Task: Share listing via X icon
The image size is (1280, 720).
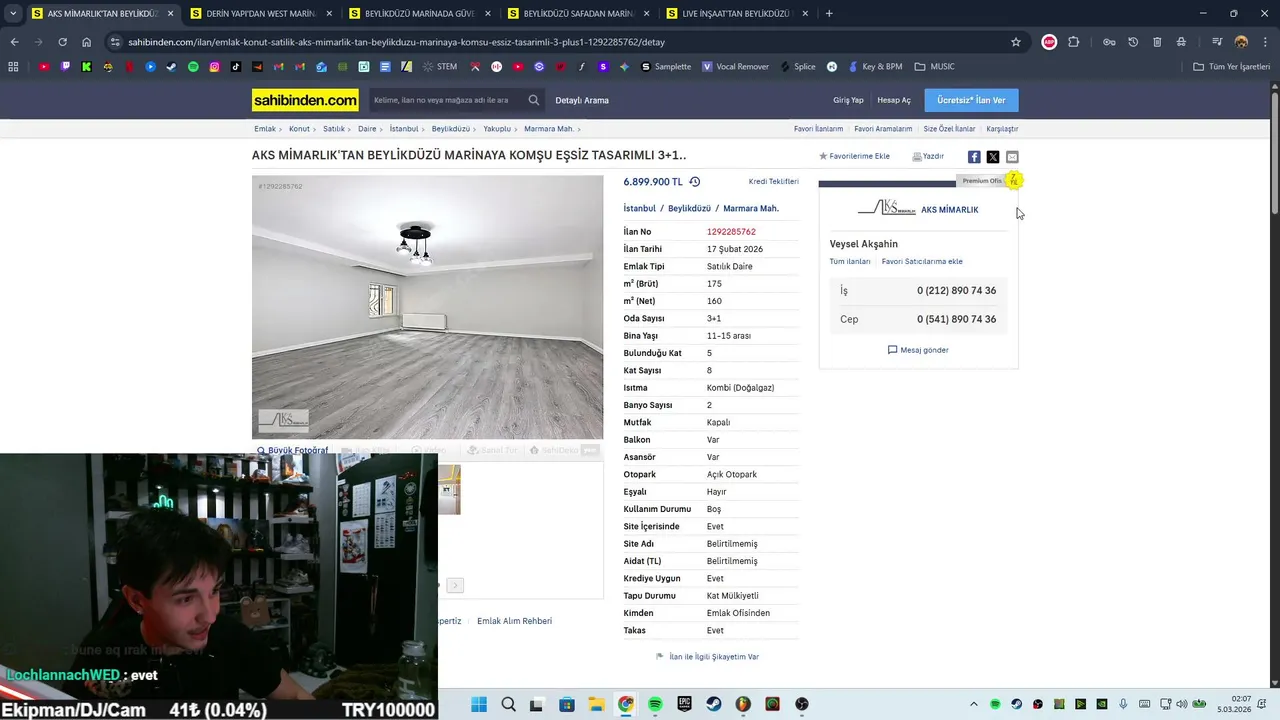Action: 993,157
